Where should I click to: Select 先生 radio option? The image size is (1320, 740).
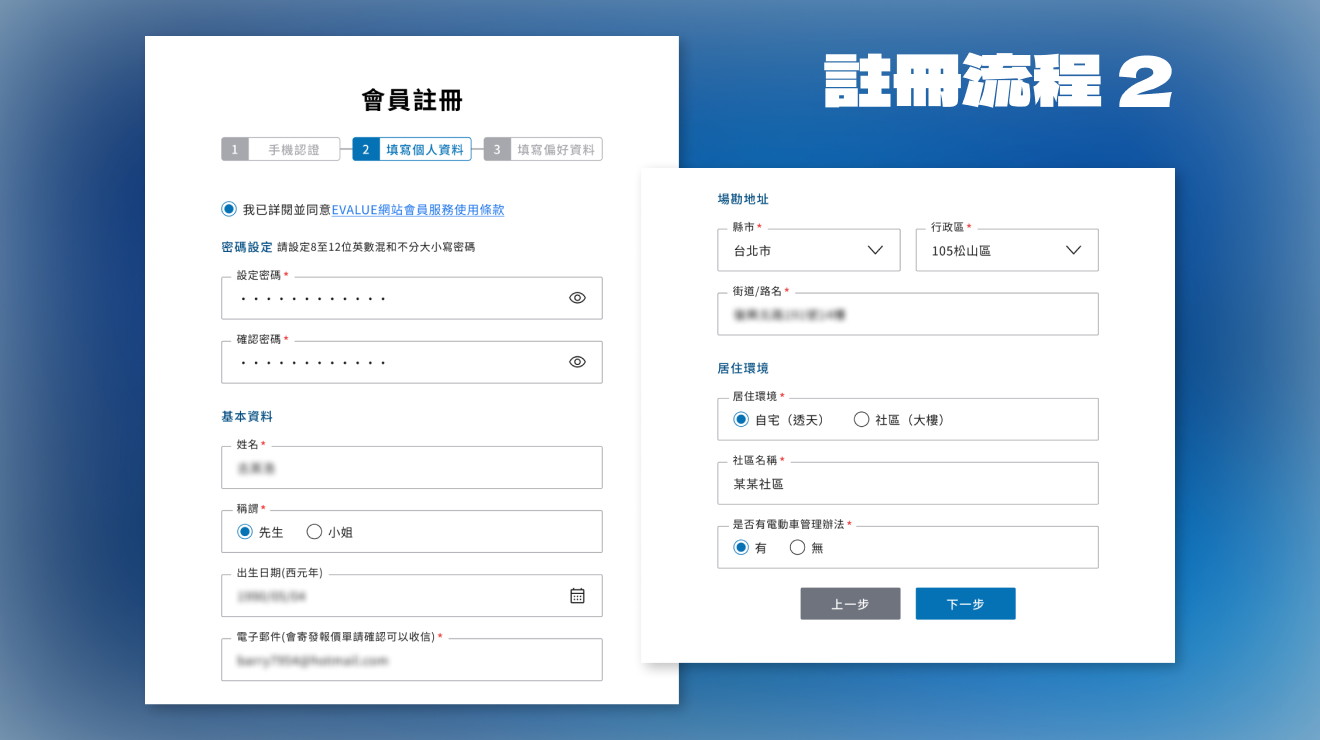(245, 532)
